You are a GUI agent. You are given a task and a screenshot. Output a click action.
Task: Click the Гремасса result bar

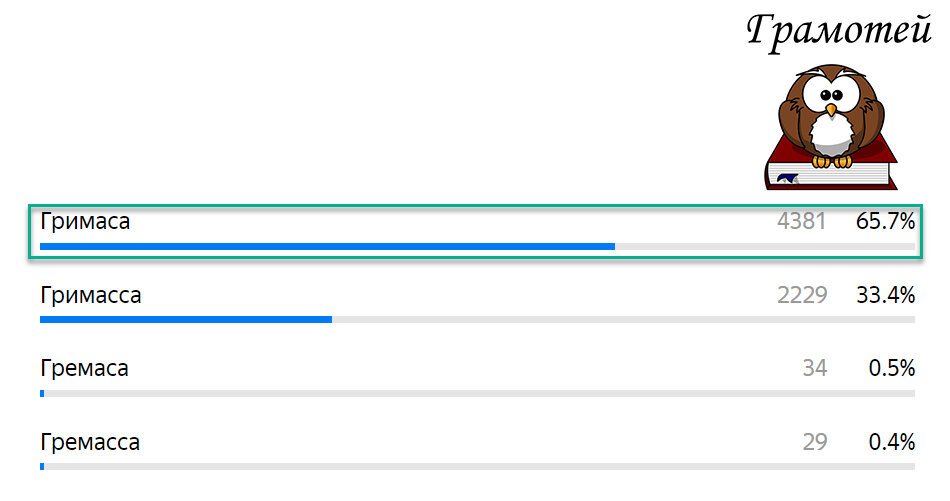click(x=477, y=466)
